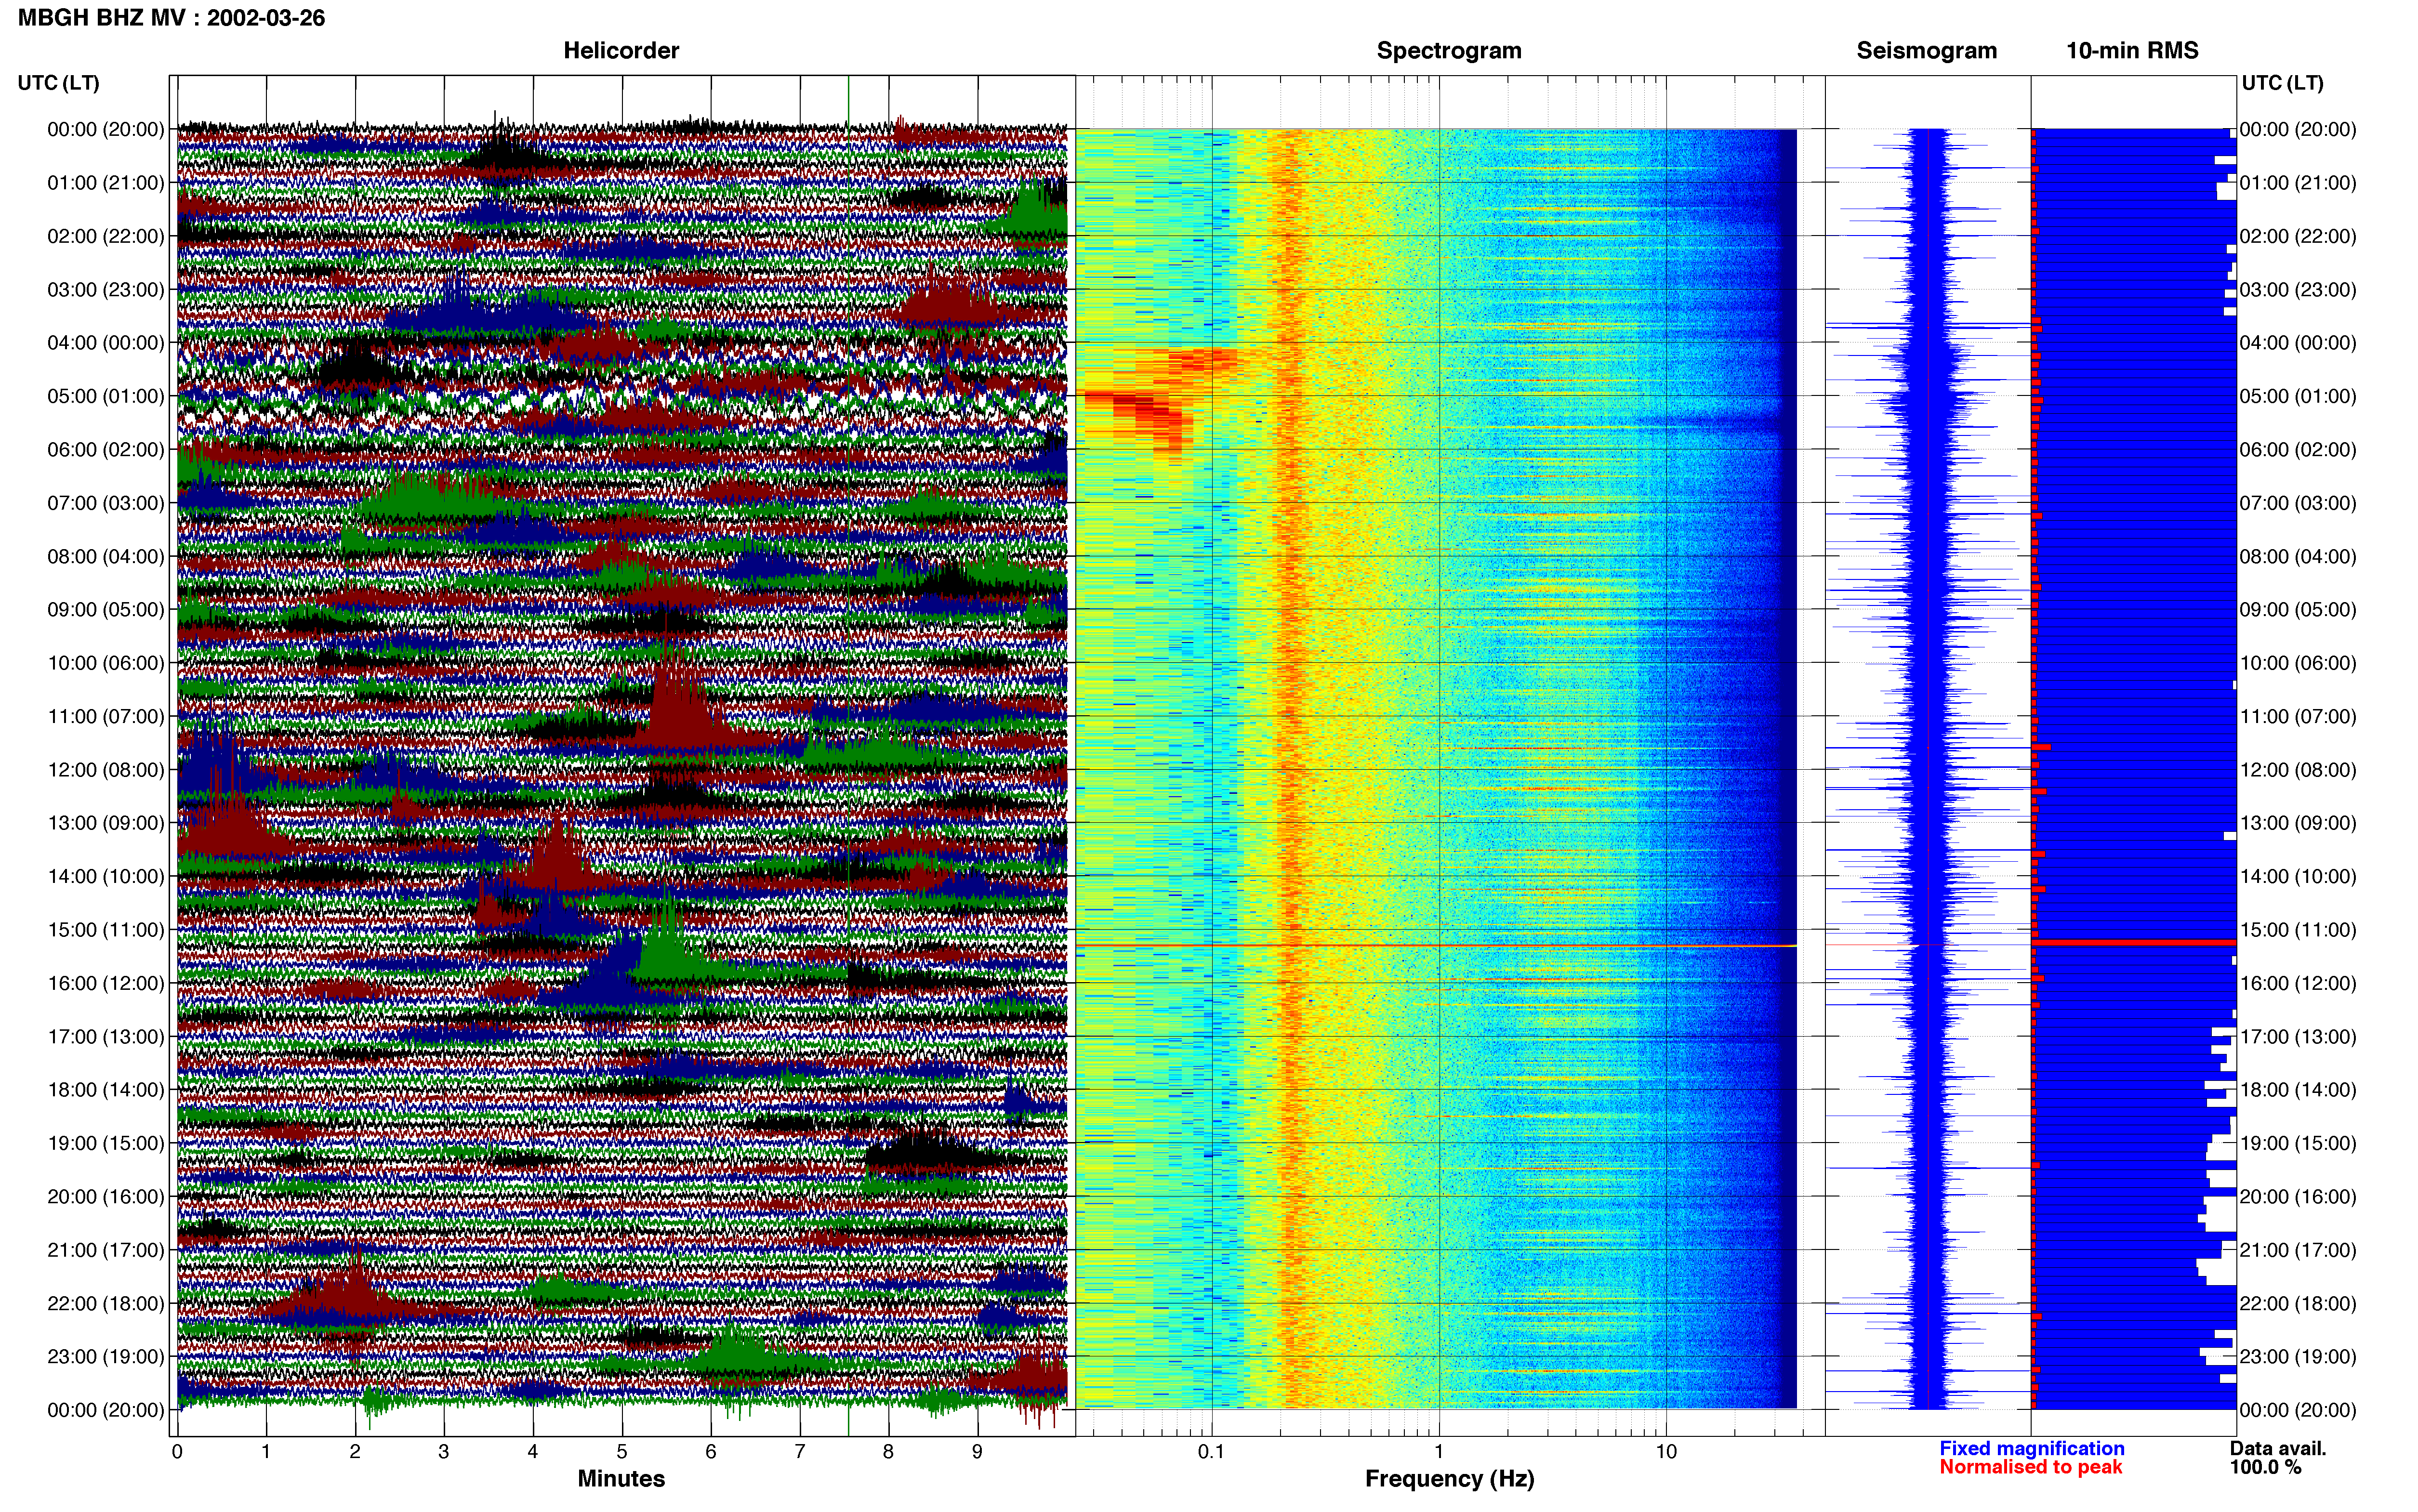Click the title 'MBGH BHZ MV : 2002-03-26'
The height and width of the screenshot is (1512, 2418).
[x=171, y=18]
